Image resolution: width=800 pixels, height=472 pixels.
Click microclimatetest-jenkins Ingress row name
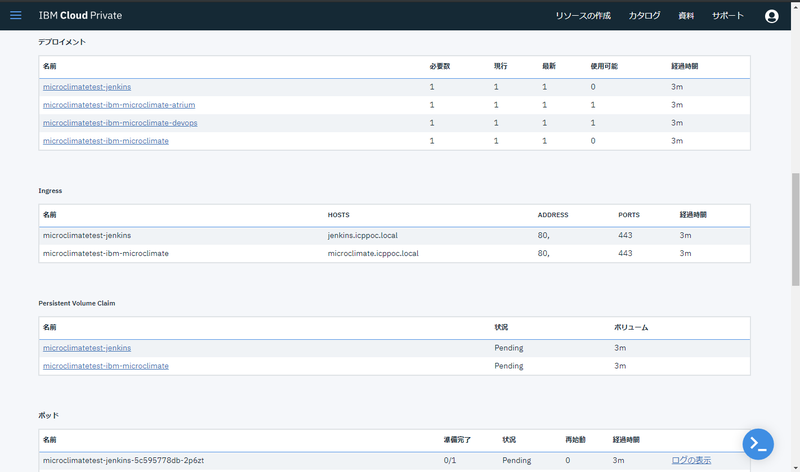tap(87, 235)
